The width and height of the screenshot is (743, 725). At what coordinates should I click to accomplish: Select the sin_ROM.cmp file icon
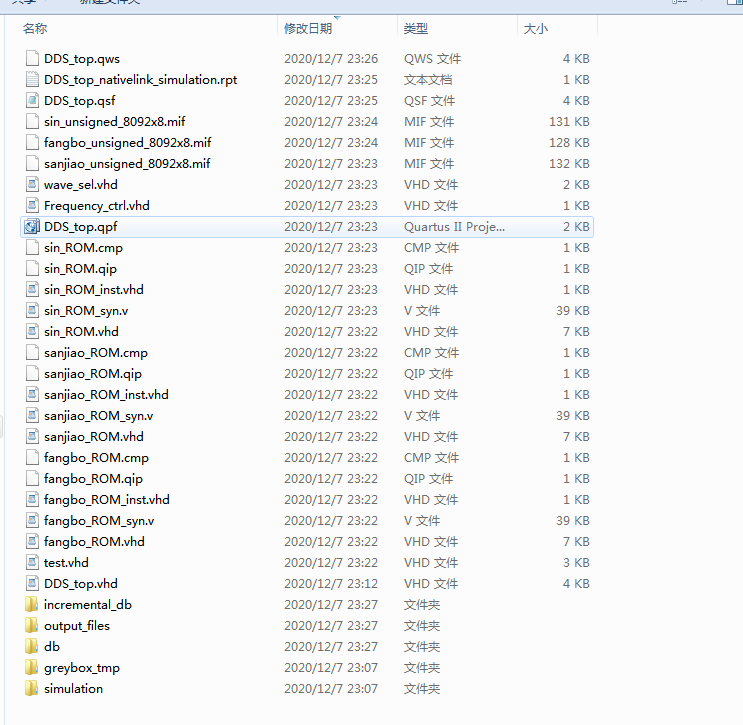(x=32, y=247)
